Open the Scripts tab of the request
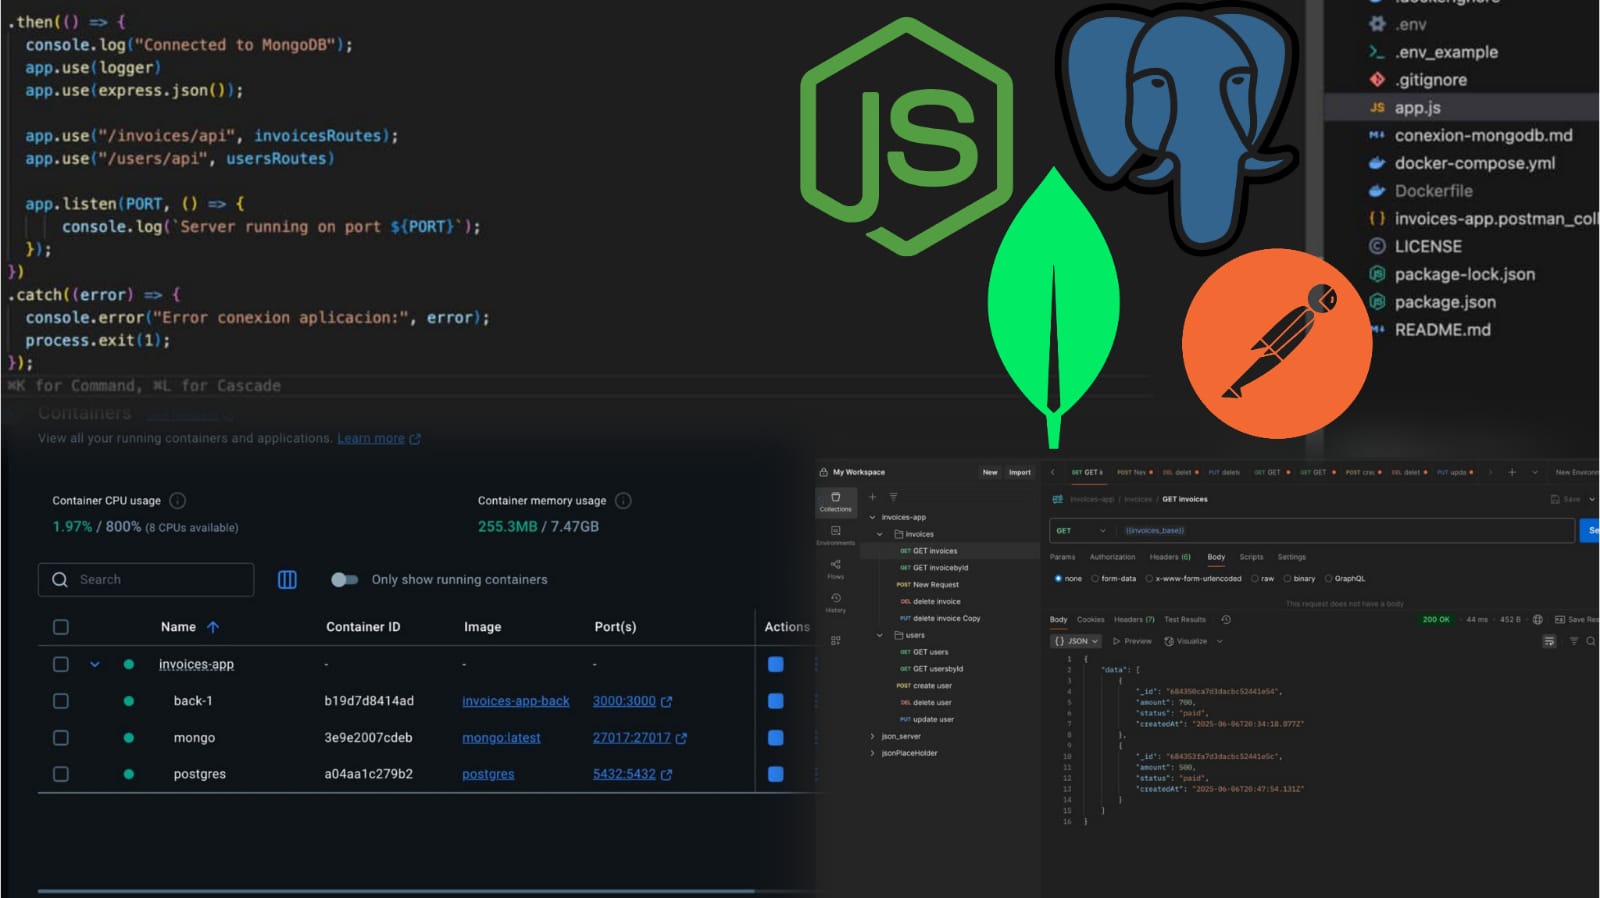This screenshot has width=1600, height=898. pyautogui.click(x=1251, y=557)
